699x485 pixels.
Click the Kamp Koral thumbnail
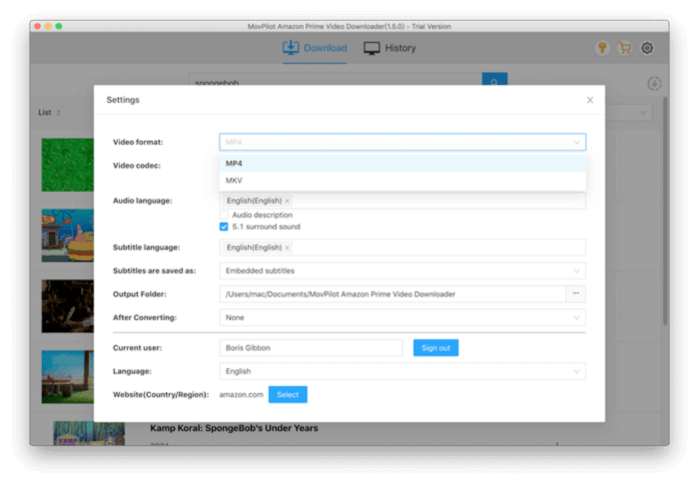(89, 433)
